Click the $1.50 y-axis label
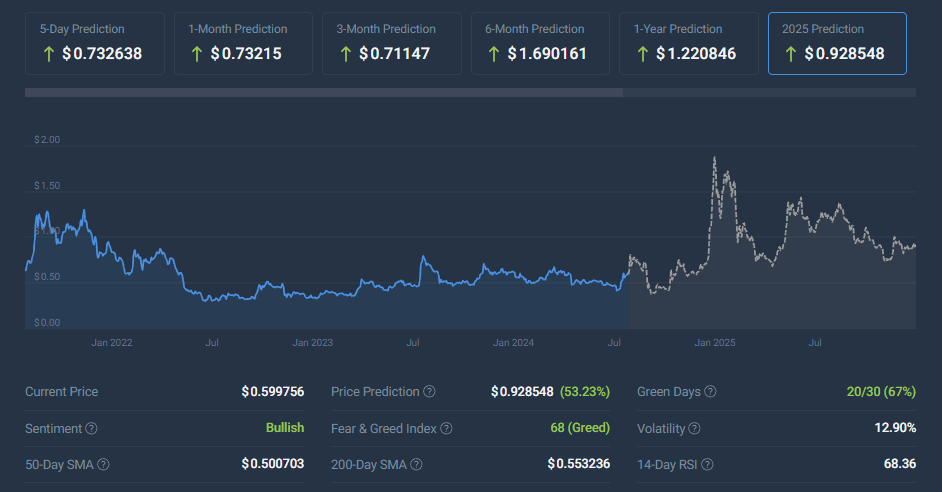942x492 pixels. point(47,186)
